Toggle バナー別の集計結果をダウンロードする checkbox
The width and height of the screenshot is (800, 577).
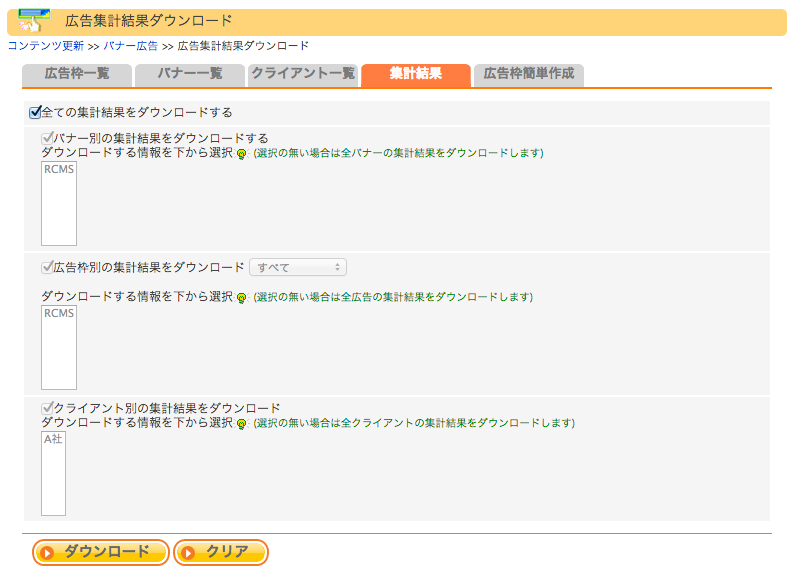click(47, 138)
